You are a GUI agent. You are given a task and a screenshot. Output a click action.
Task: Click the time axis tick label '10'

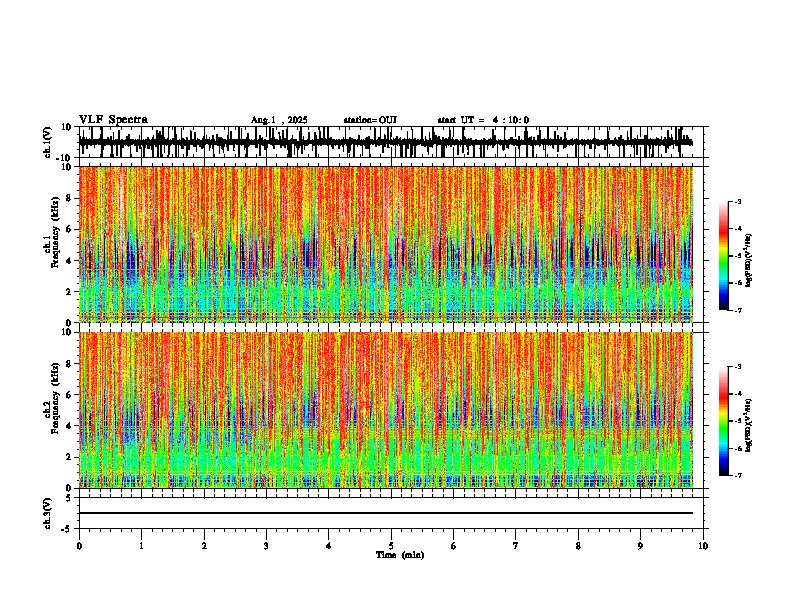click(703, 546)
